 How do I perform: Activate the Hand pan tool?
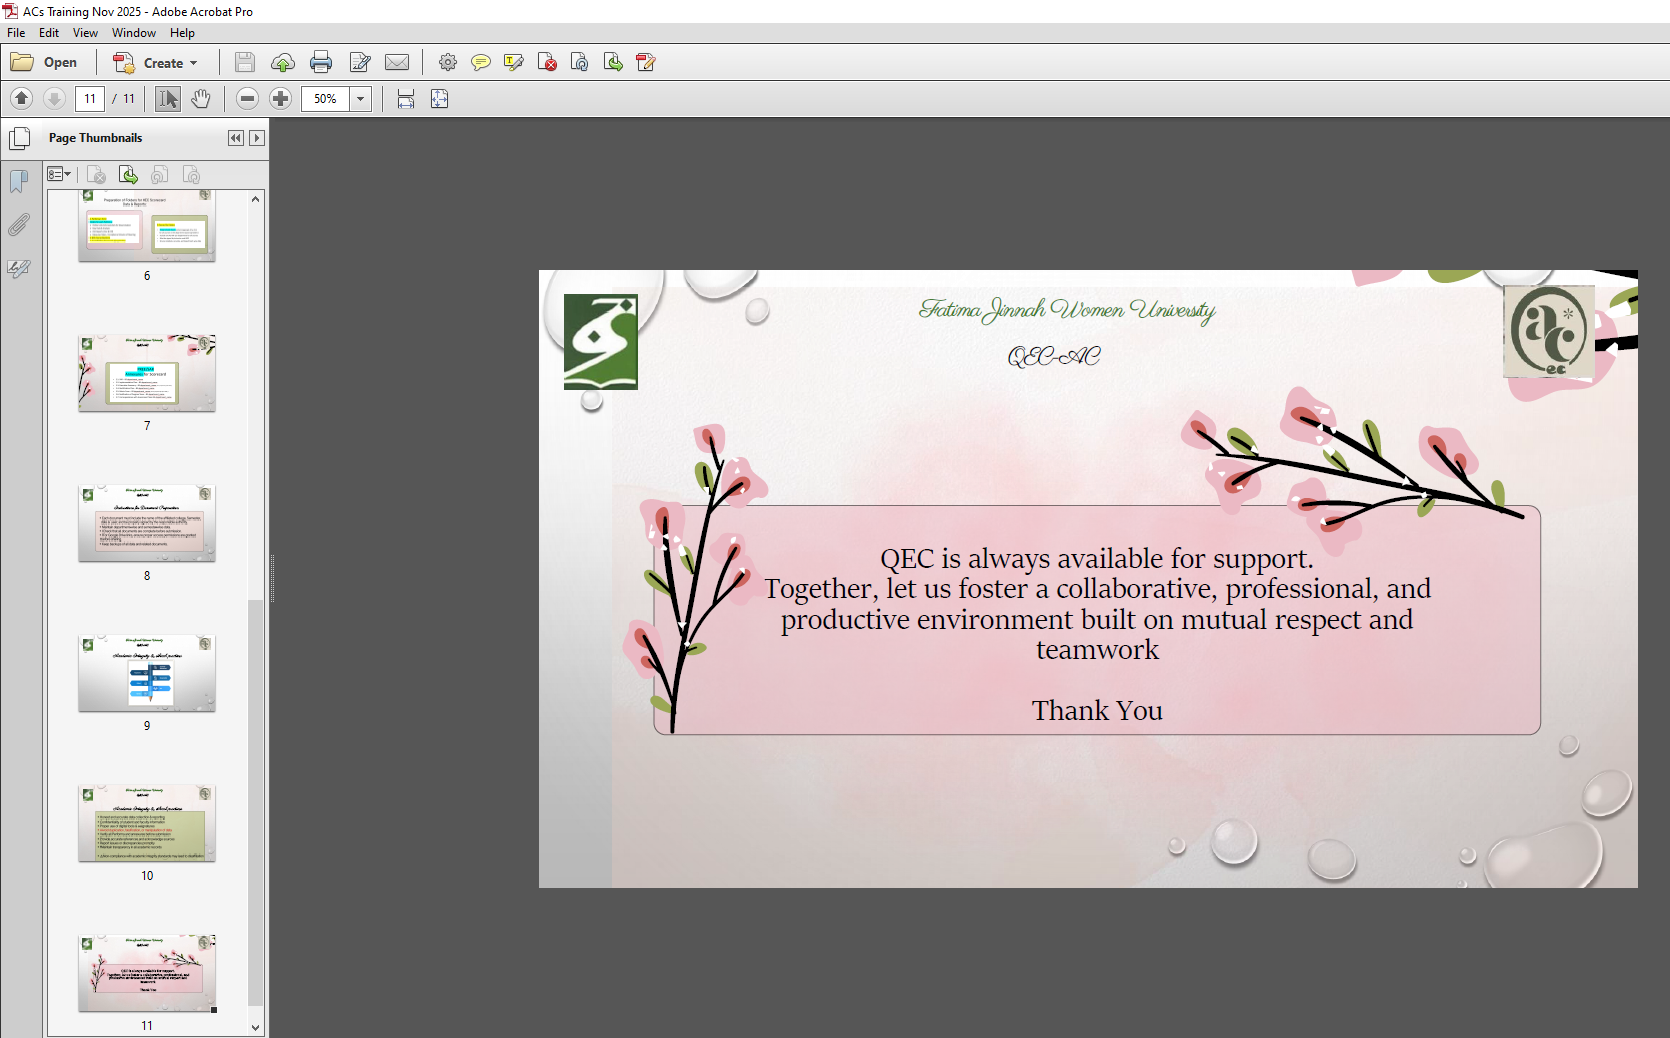(201, 99)
